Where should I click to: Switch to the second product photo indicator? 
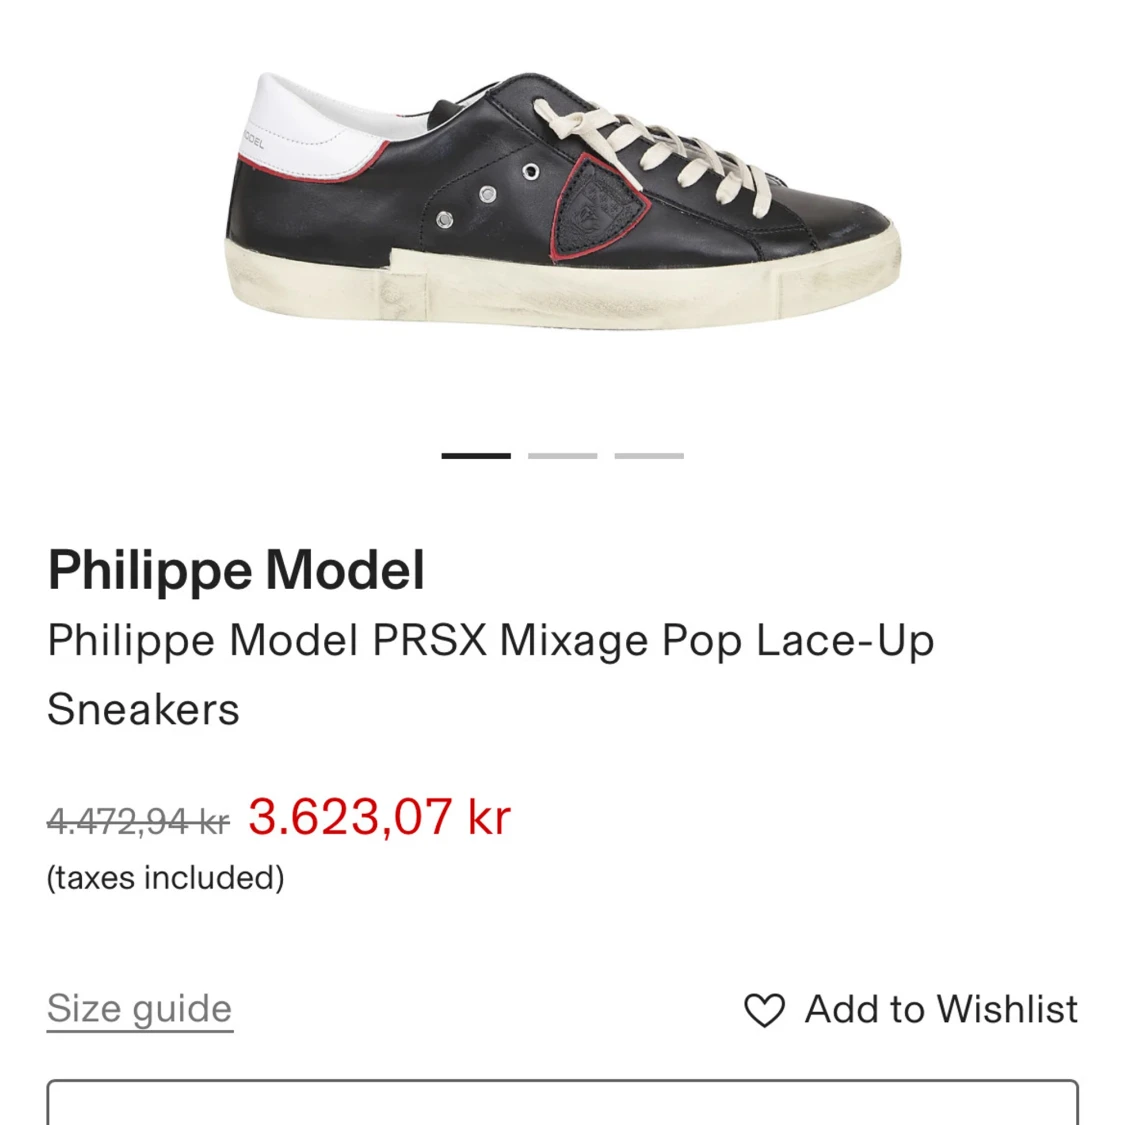(x=562, y=453)
